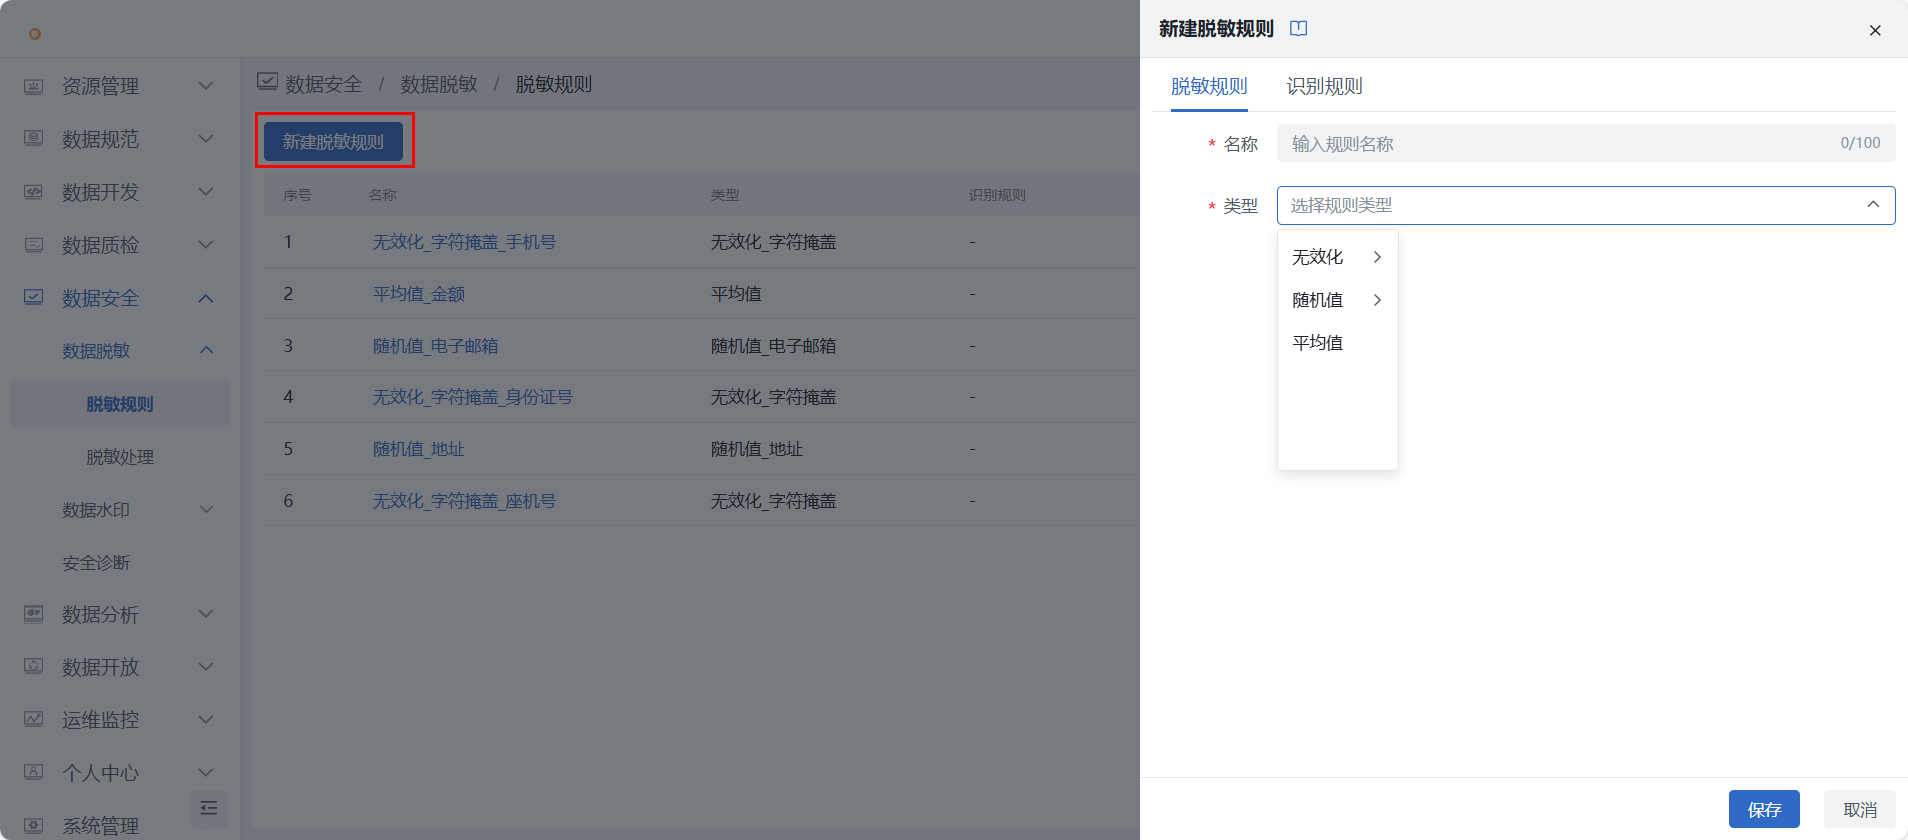Expand the 数据水印 submenu chevron
Viewport: 1908px width, 840px height.
(x=206, y=510)
